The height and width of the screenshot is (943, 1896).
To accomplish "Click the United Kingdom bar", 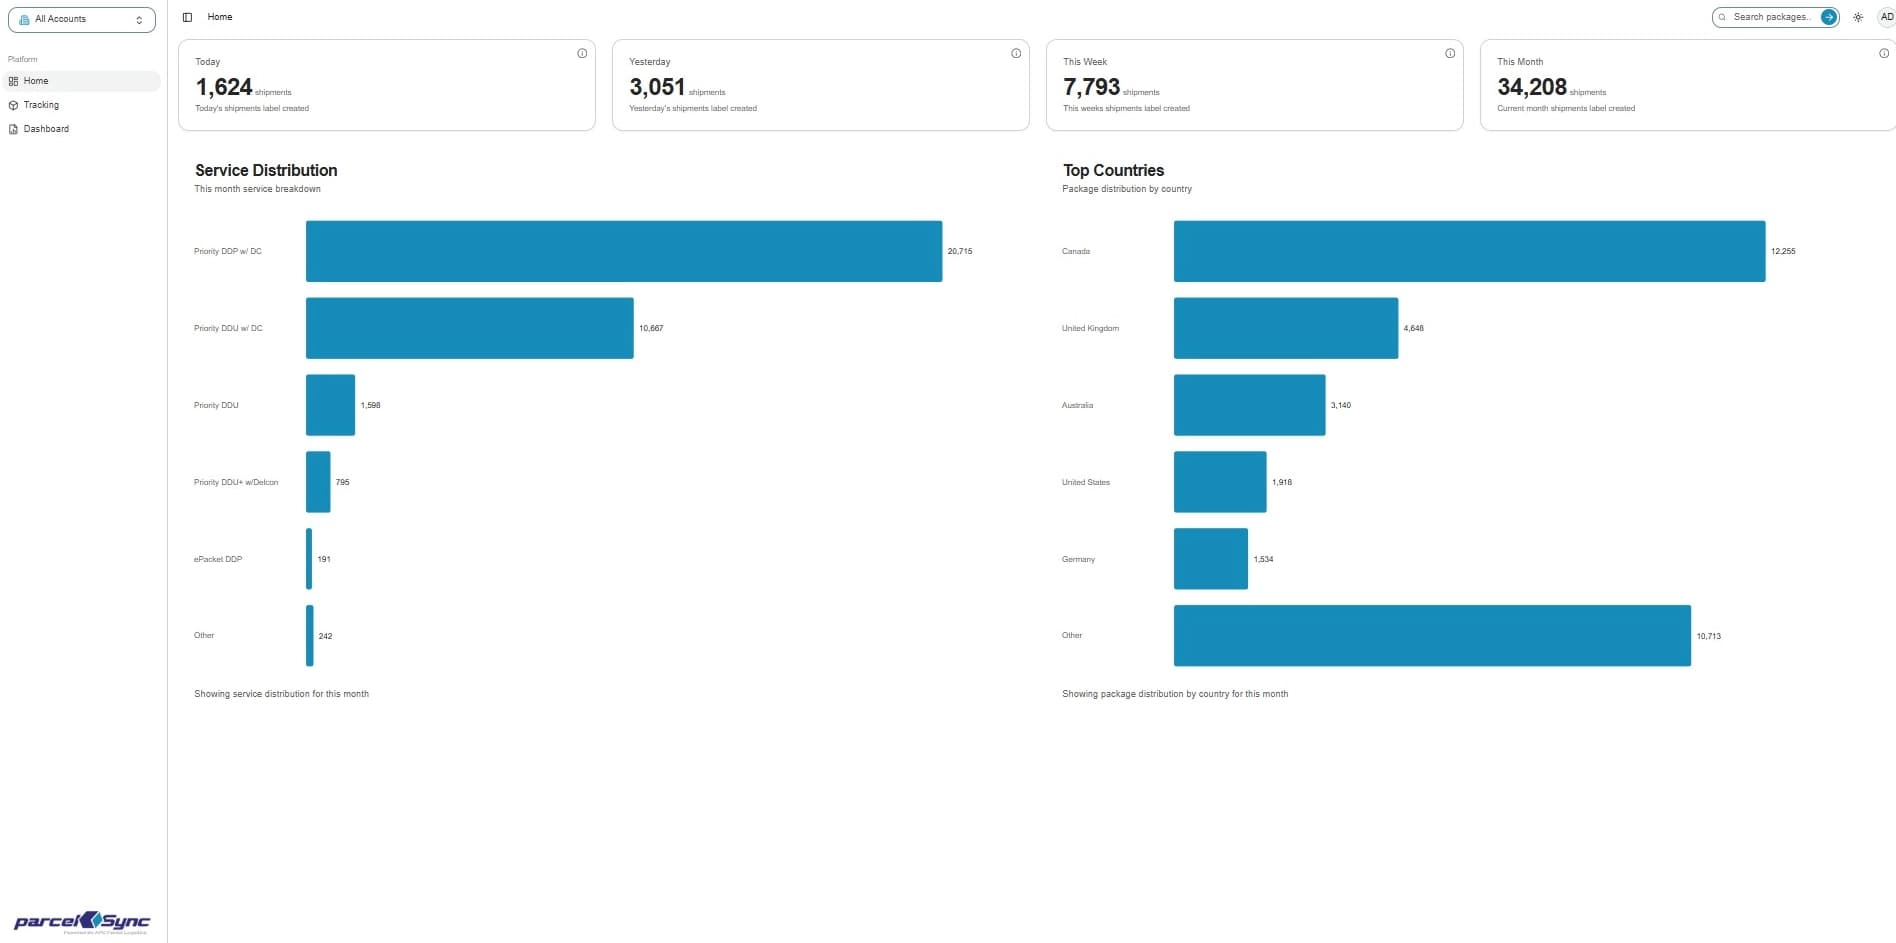I will (x=1286, y=328).
